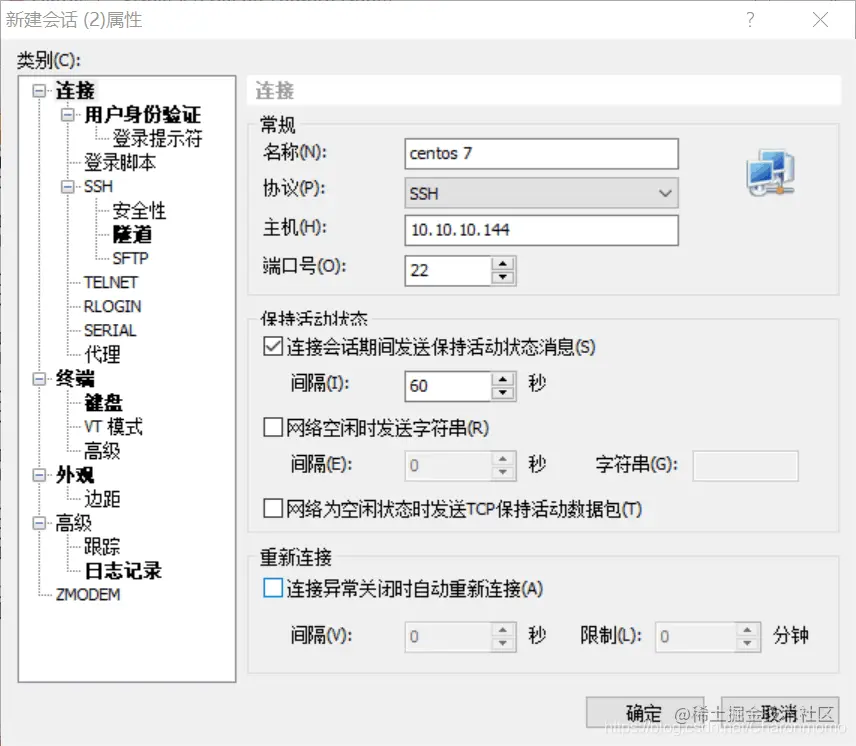Click the 取消 button
The image size is (856, 746).
[780, 713]
